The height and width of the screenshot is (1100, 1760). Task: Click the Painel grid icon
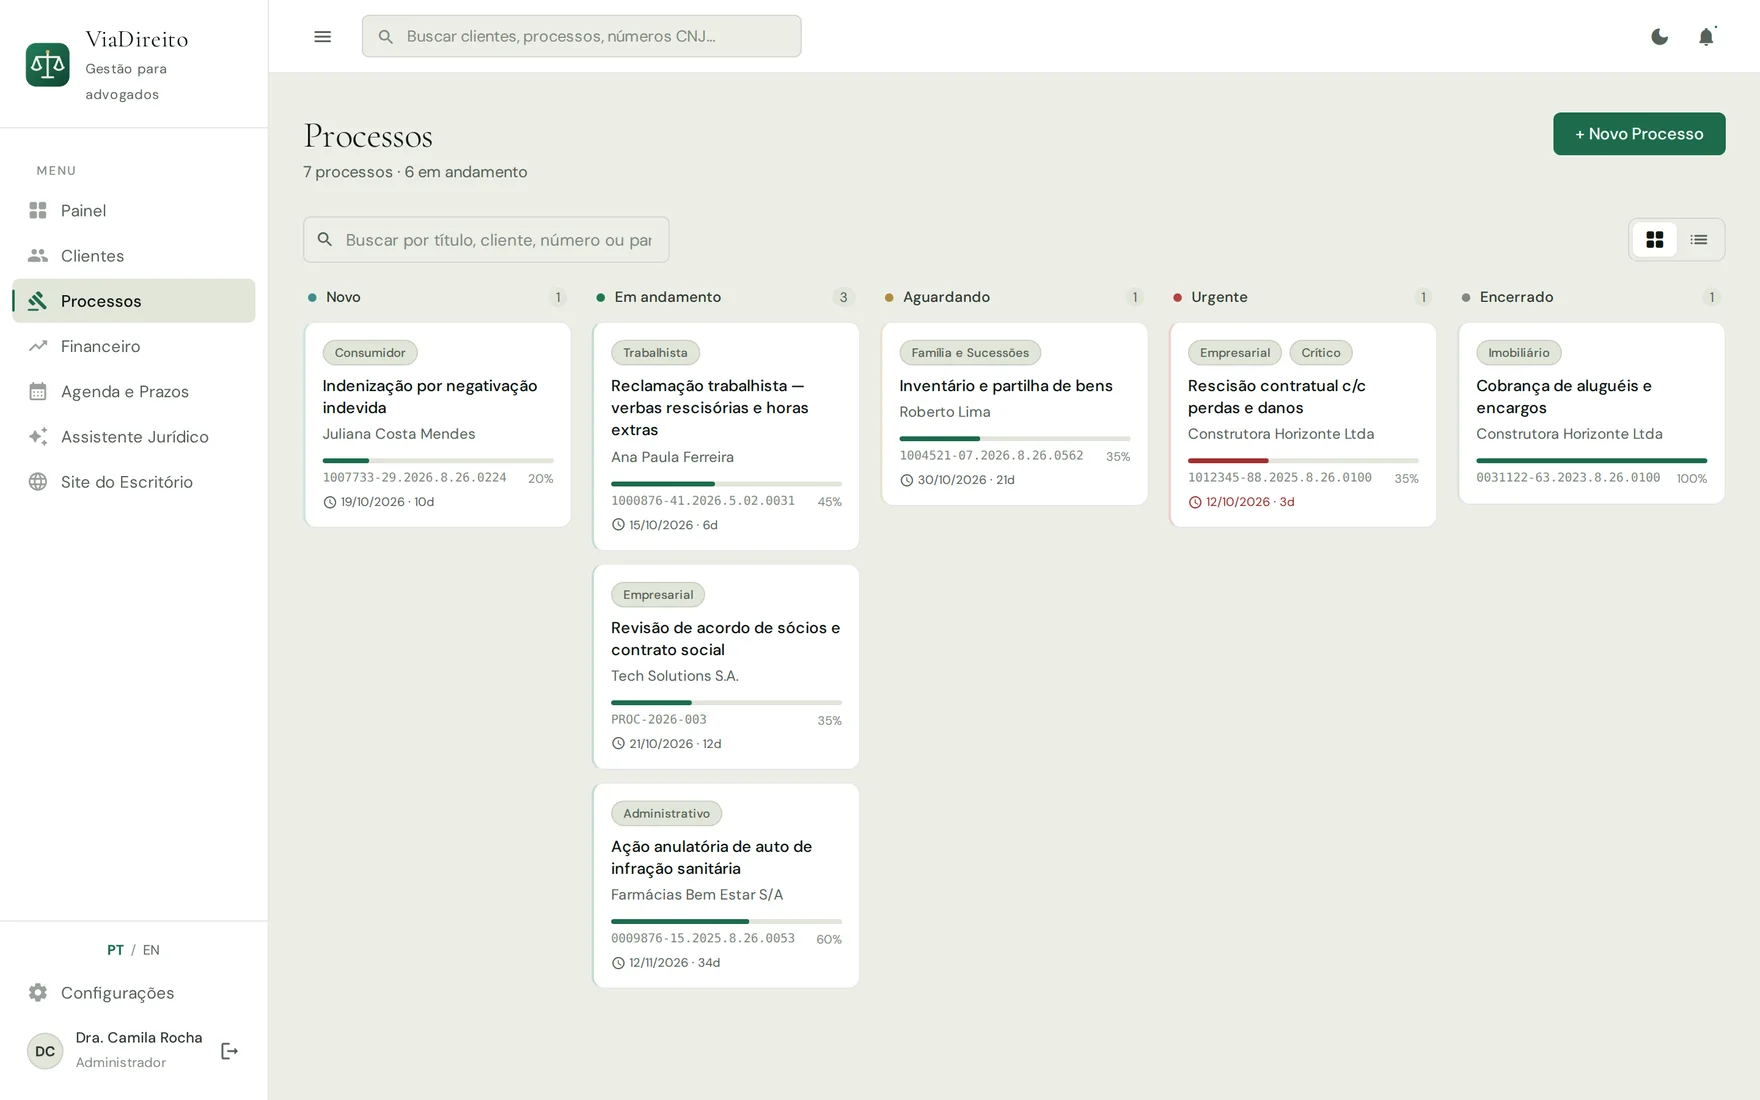pyautogui.click(x=38, y=211)
